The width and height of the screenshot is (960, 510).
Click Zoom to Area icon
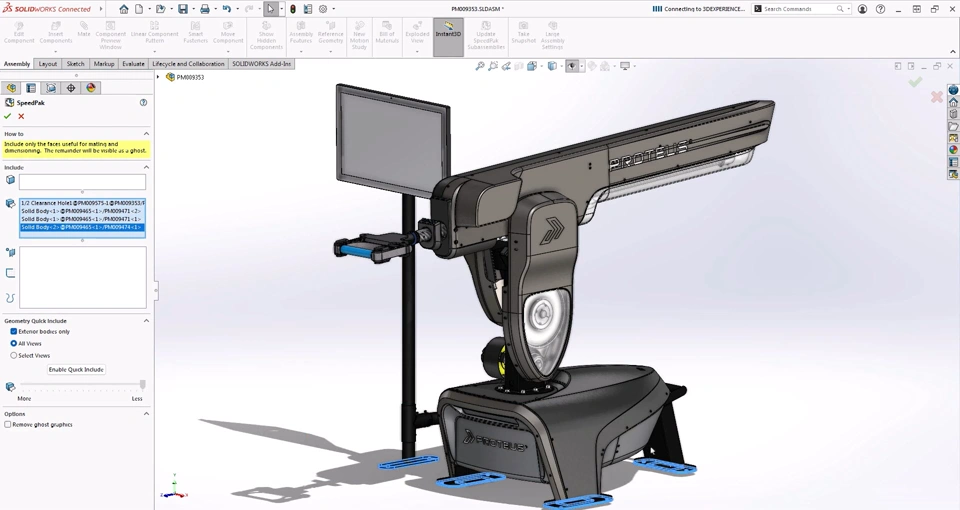(x=493, y=66)
